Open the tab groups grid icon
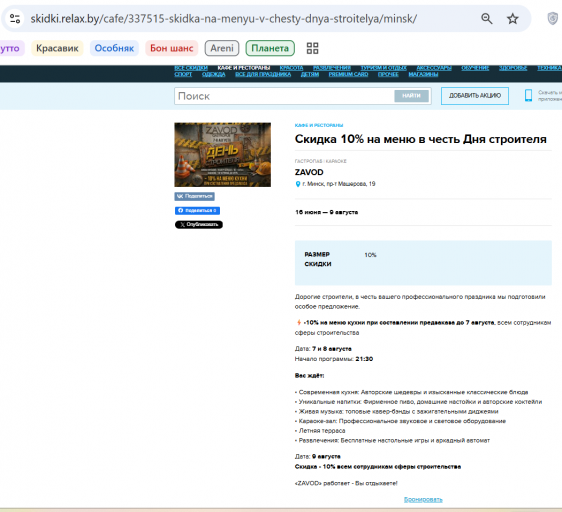562x512 pixels. [x=312, y=48]
